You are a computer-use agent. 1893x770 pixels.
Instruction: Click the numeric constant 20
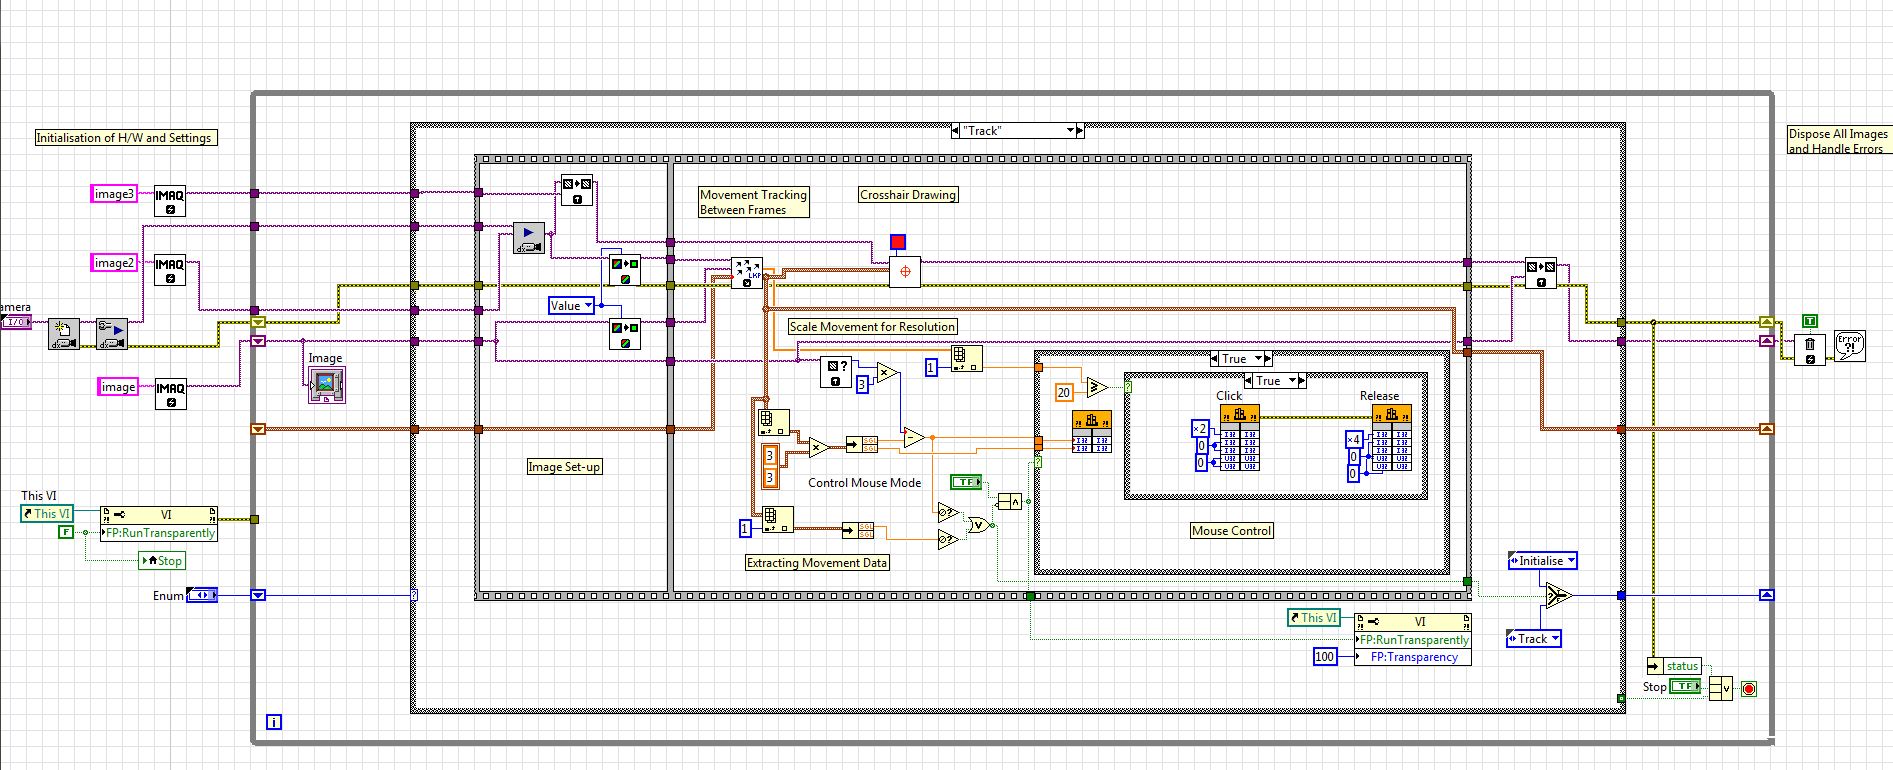[x=1064, y=393]
